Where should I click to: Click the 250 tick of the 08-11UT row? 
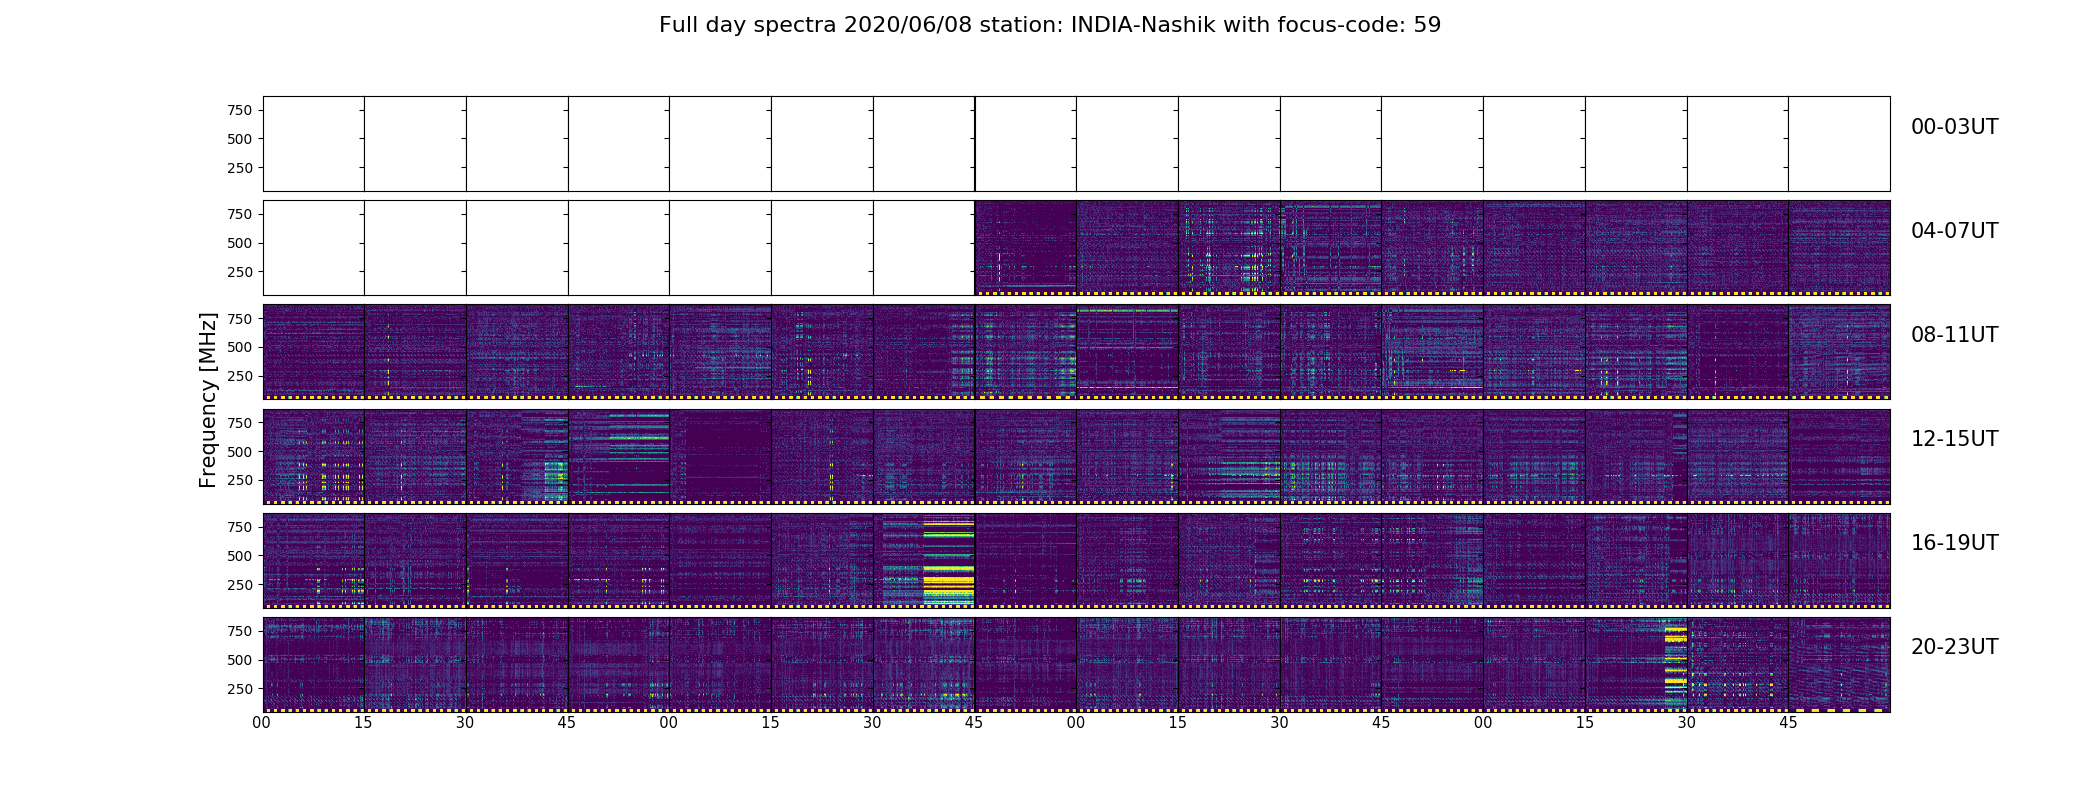point(239,376)
